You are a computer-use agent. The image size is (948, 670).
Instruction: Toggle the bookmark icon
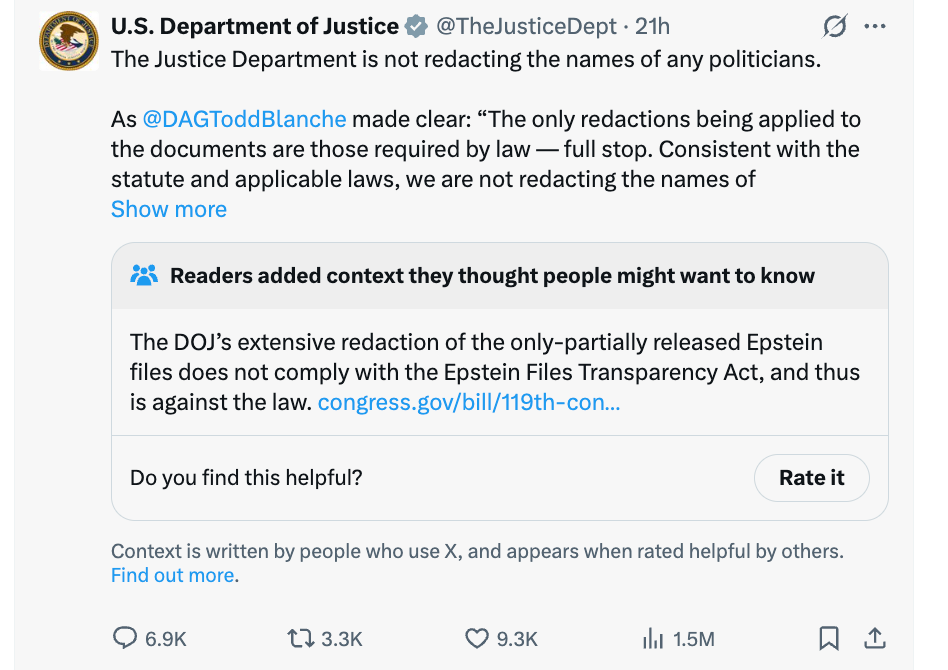[829, 638]
